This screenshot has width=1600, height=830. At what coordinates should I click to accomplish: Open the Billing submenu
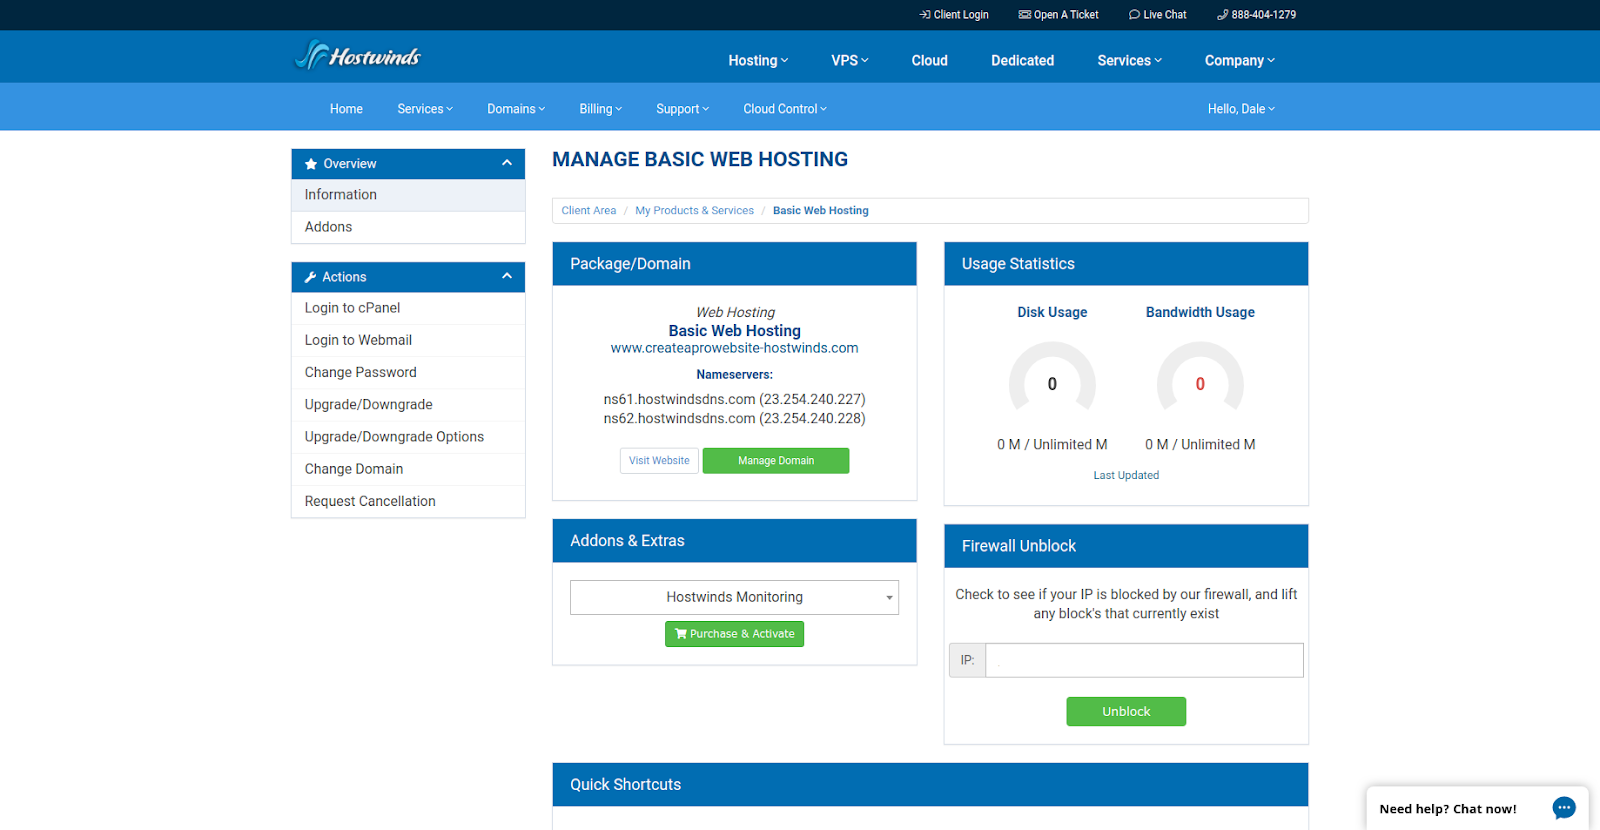[601, 109]
